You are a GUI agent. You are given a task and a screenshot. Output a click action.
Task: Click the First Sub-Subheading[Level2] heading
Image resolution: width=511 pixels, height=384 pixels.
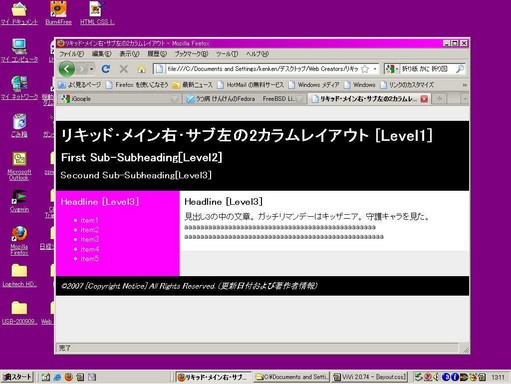coord(141,158)
